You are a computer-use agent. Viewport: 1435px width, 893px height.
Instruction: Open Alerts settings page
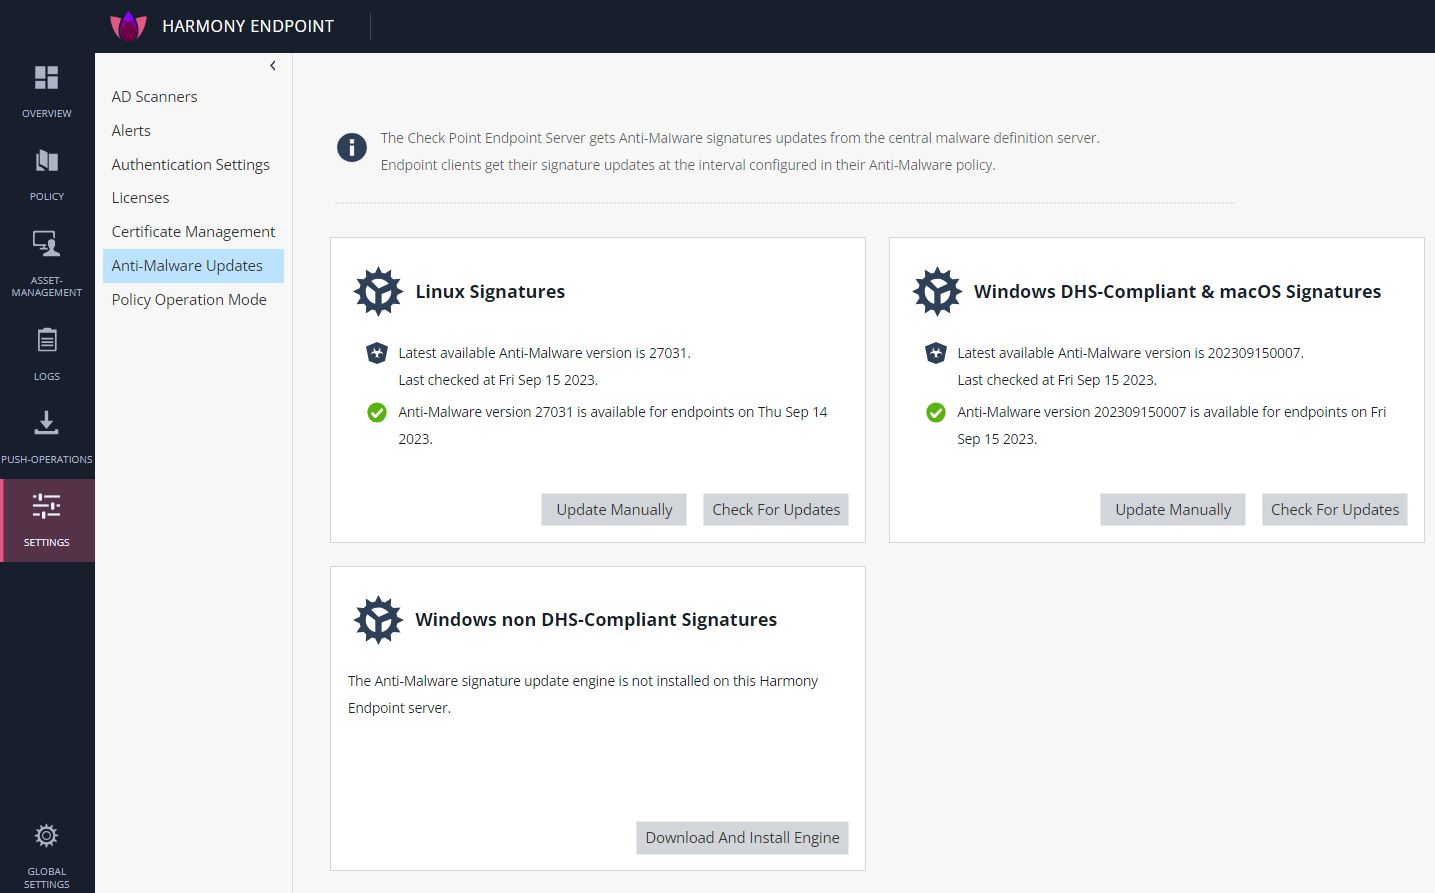coord(131,131)
